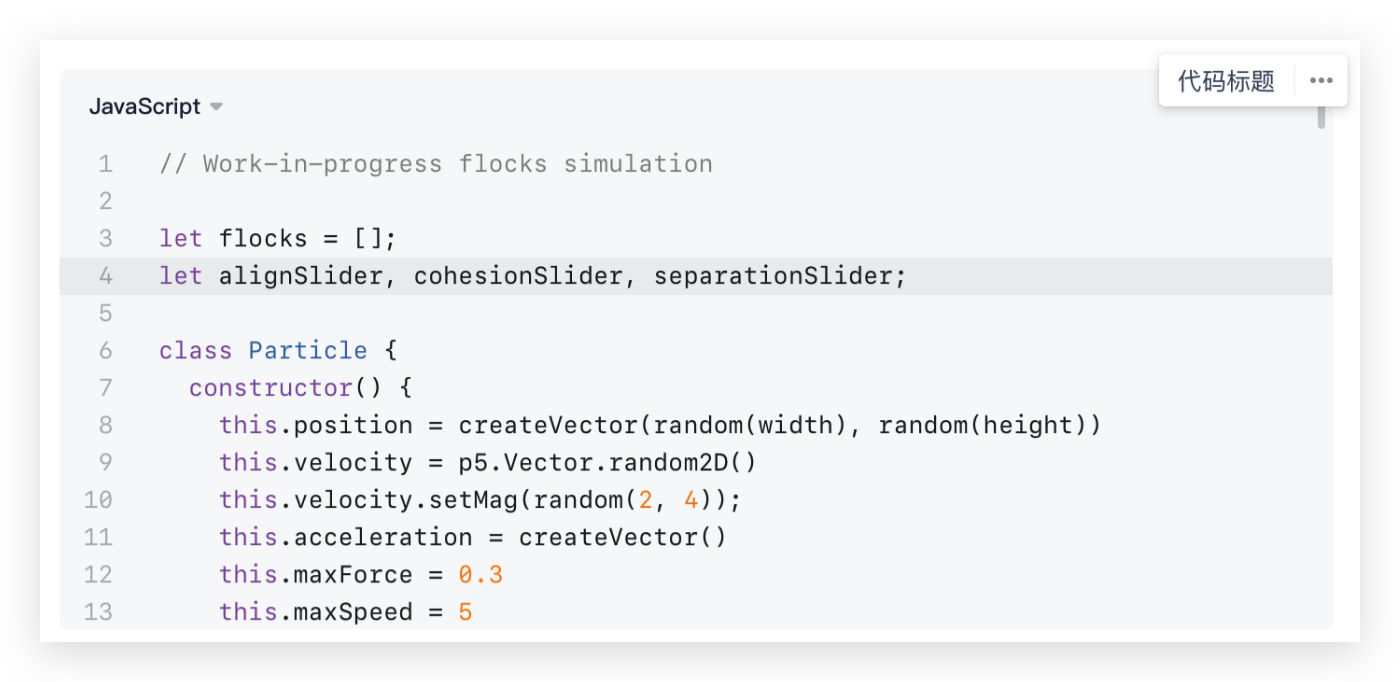Click the 代码标题 code title button
Screen dimensions: 1400x682
coord(1227,81)
